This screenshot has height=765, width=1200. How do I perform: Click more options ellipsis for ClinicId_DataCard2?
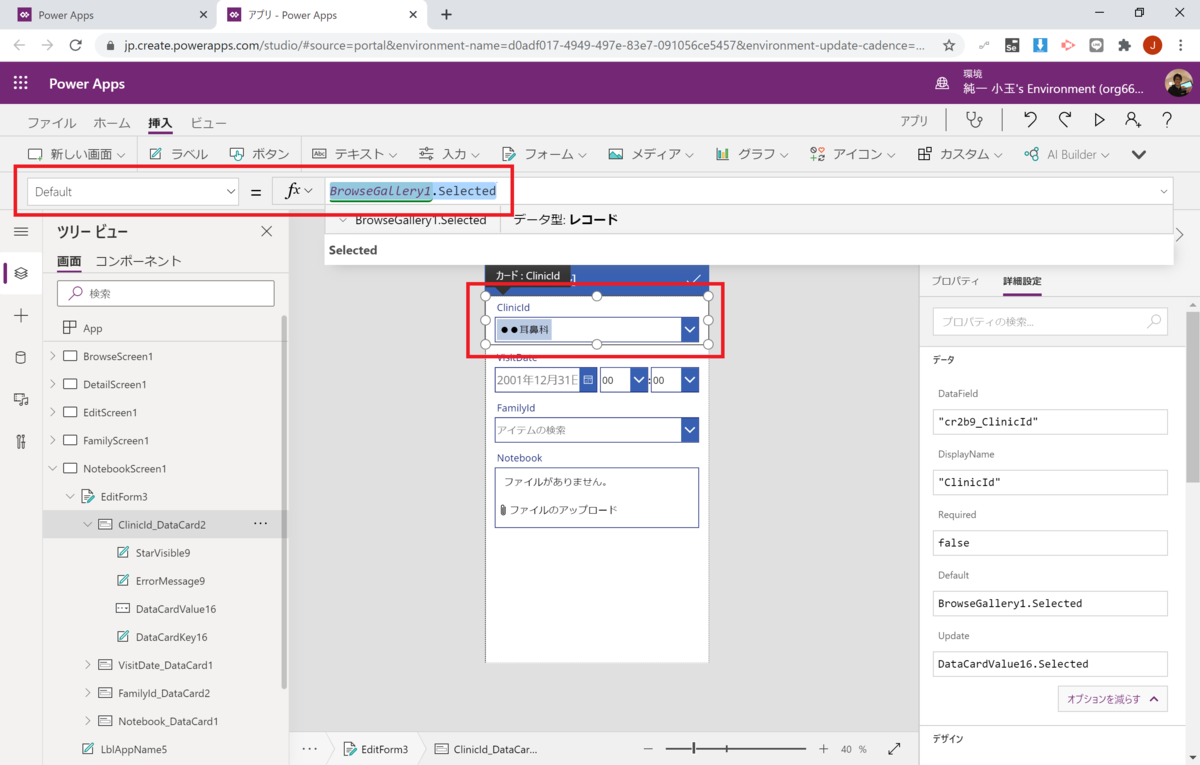click(261, 524)
